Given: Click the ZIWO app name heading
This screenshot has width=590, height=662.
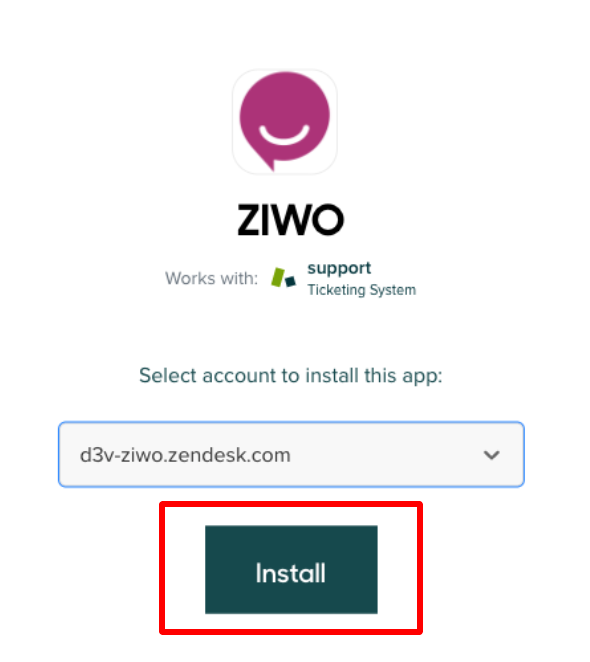Looking at the screenshot, I should pyautogui.click(x=291, y=220).
